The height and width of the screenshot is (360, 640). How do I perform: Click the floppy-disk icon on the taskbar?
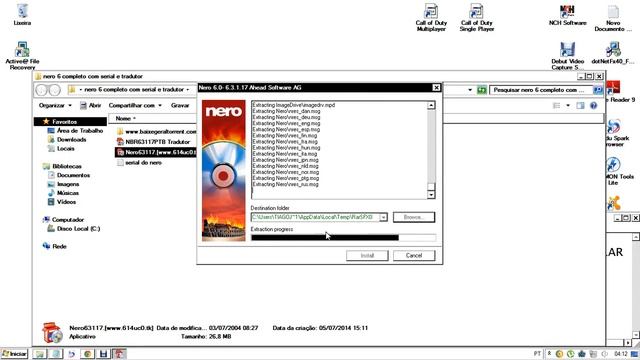coord(103,354)
